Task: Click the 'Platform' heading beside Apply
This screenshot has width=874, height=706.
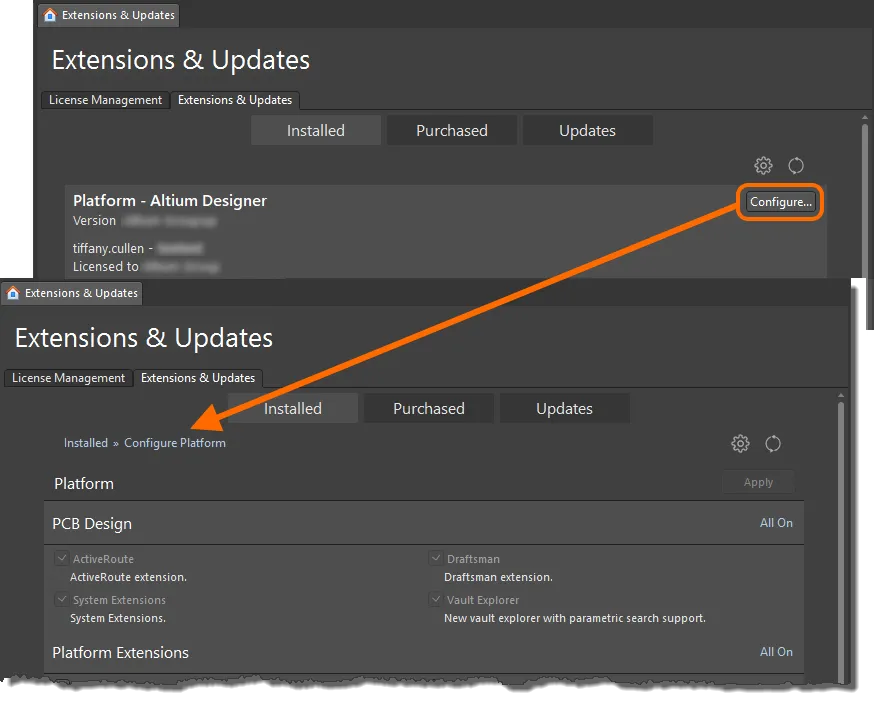Action: click(x=84, y=484)
